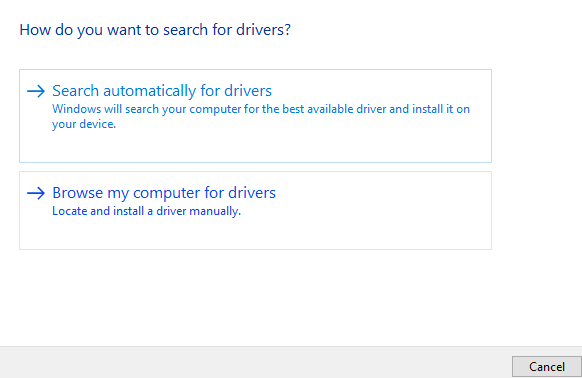Click the word 'Search' in the first option title
Image resolution: width=582 pixels, height=378 pixels.
75,91
